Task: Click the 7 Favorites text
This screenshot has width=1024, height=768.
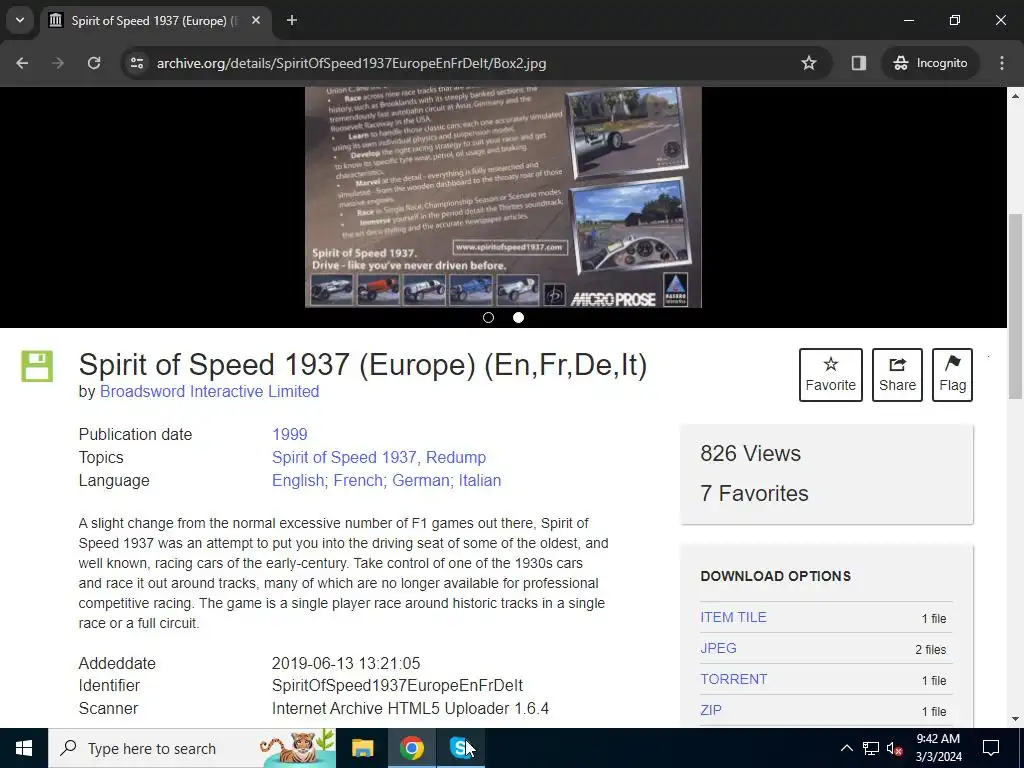Action: [x=754, y=494]
